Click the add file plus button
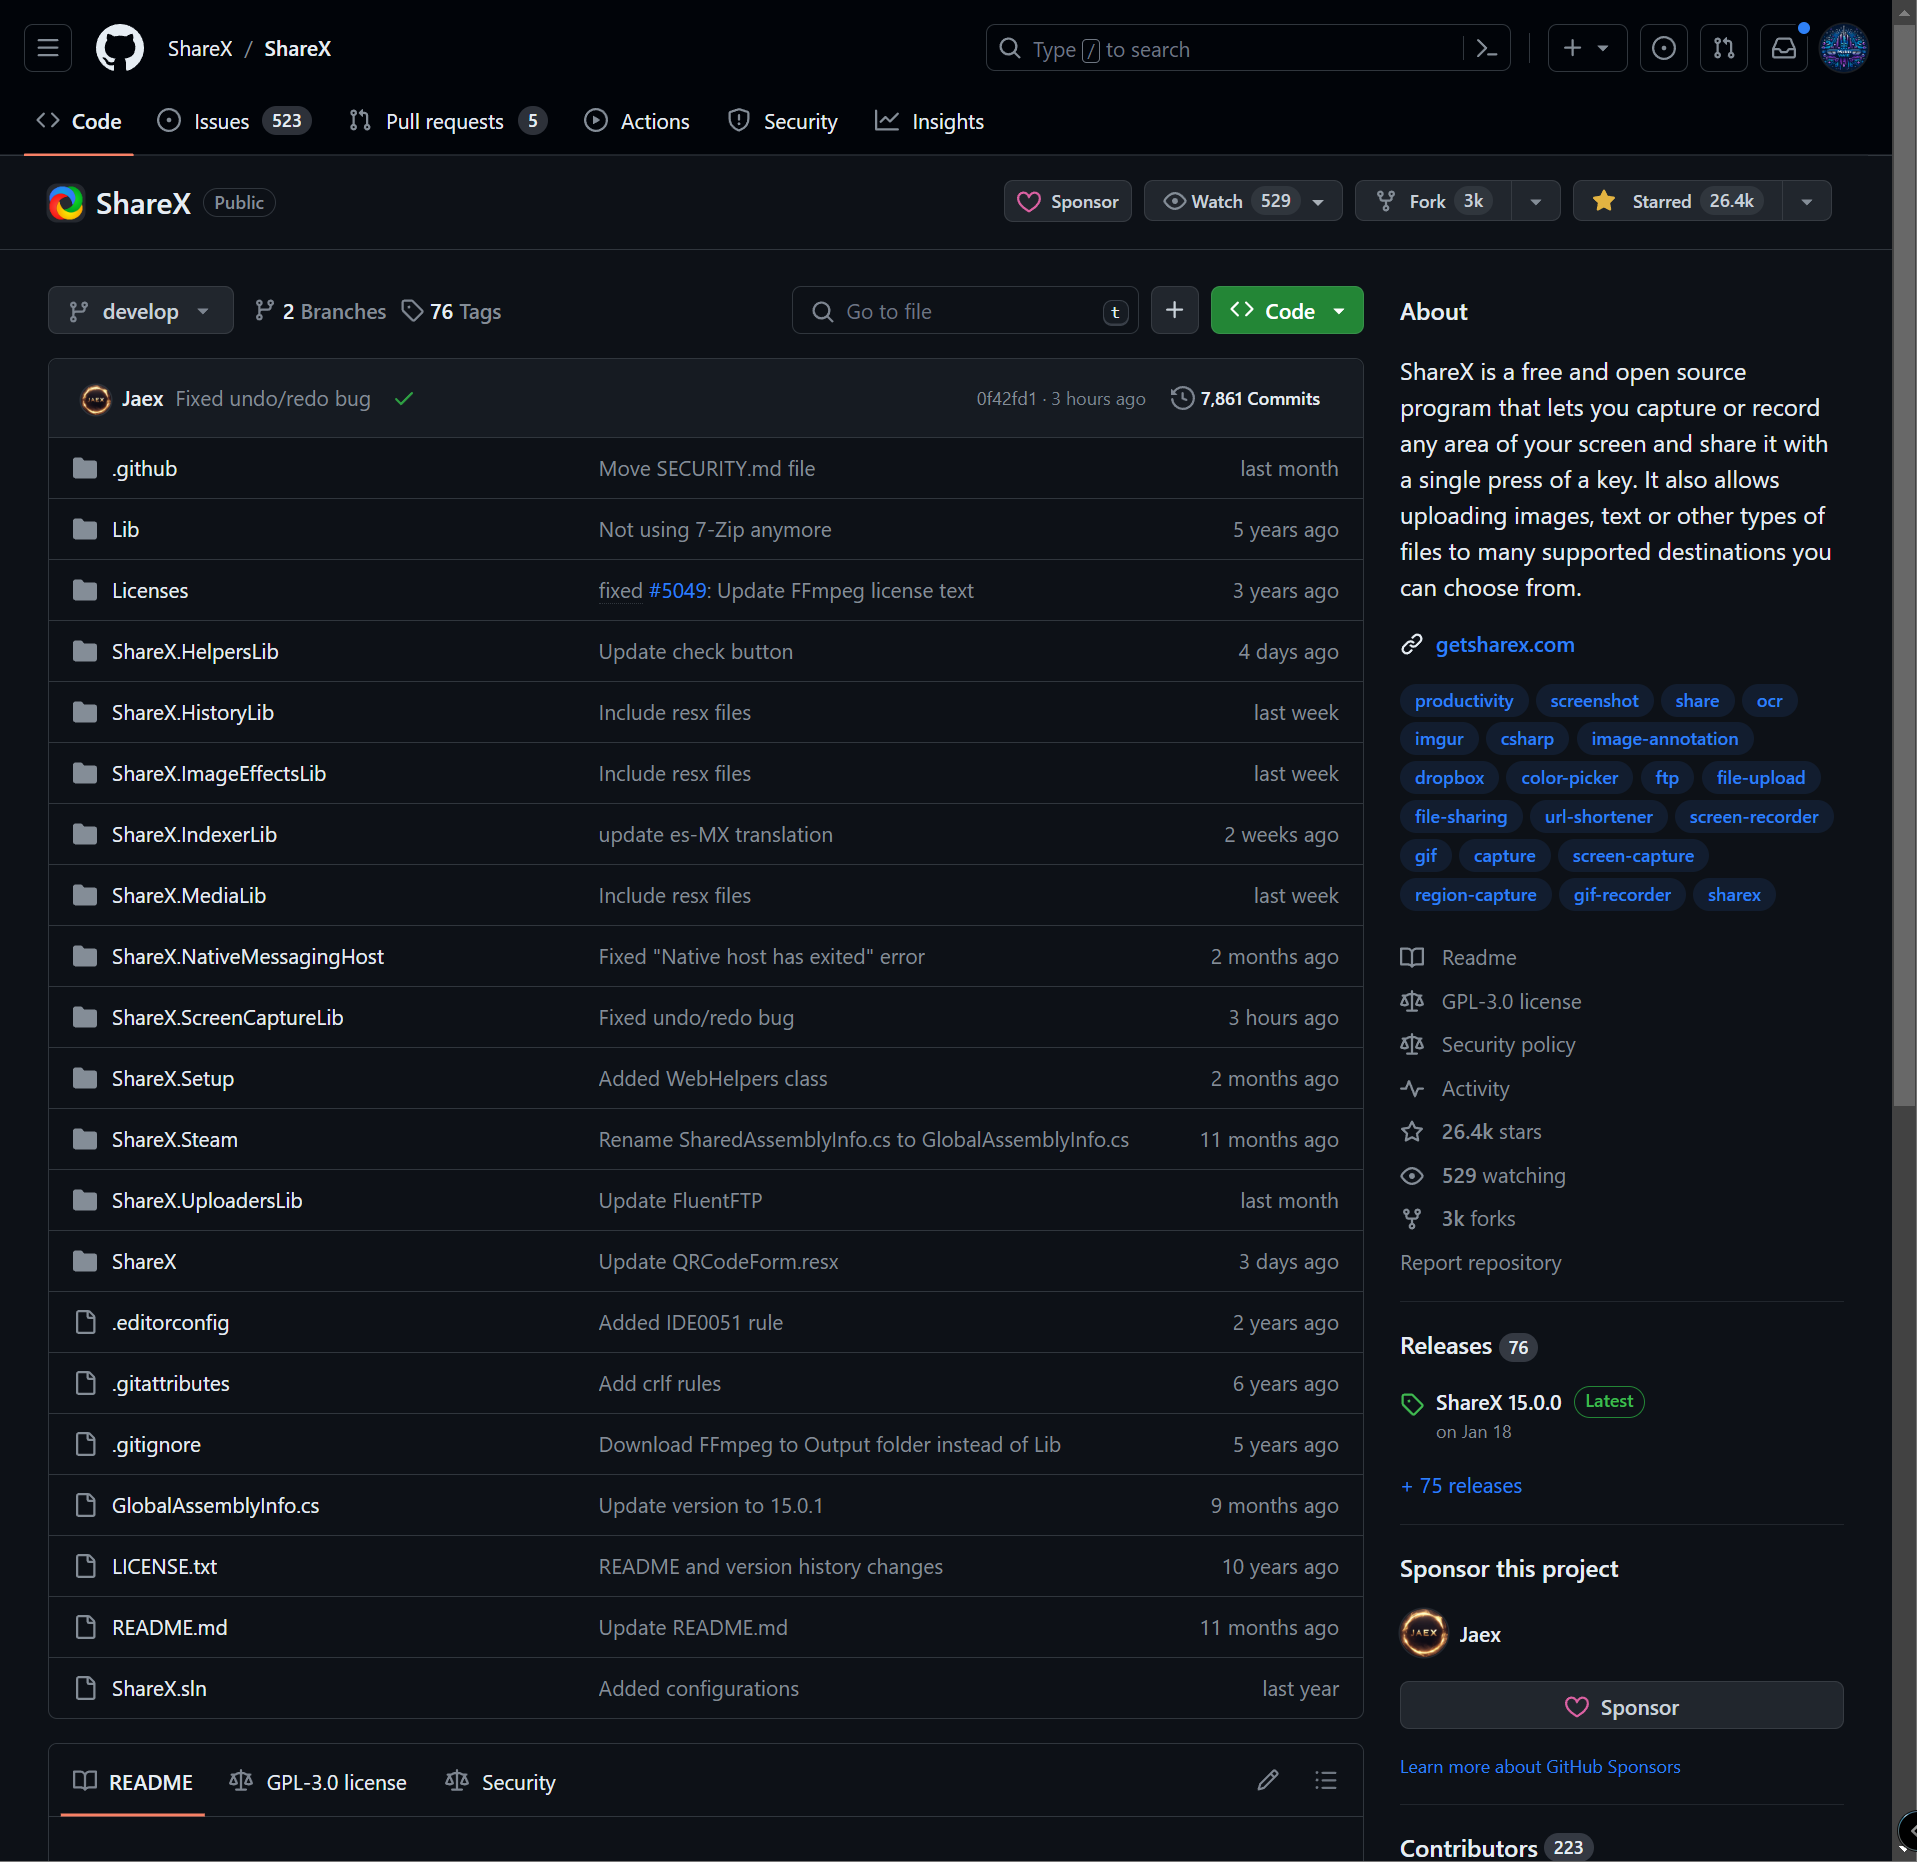Image resolution: width=1917 pixels, height=1862 pixels. 1175,311
